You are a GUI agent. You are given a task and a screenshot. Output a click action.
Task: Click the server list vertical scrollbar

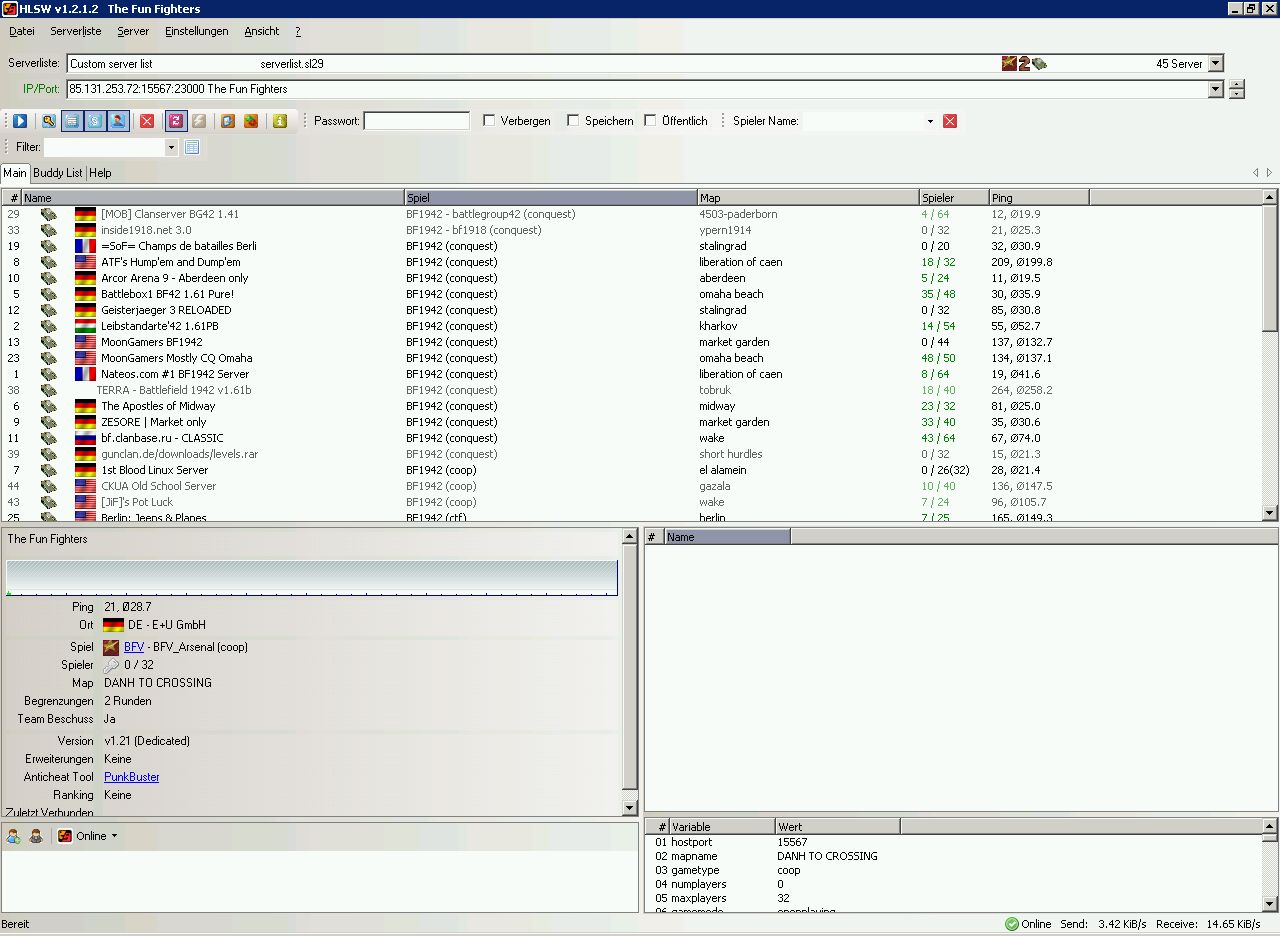pos(1270,355)
